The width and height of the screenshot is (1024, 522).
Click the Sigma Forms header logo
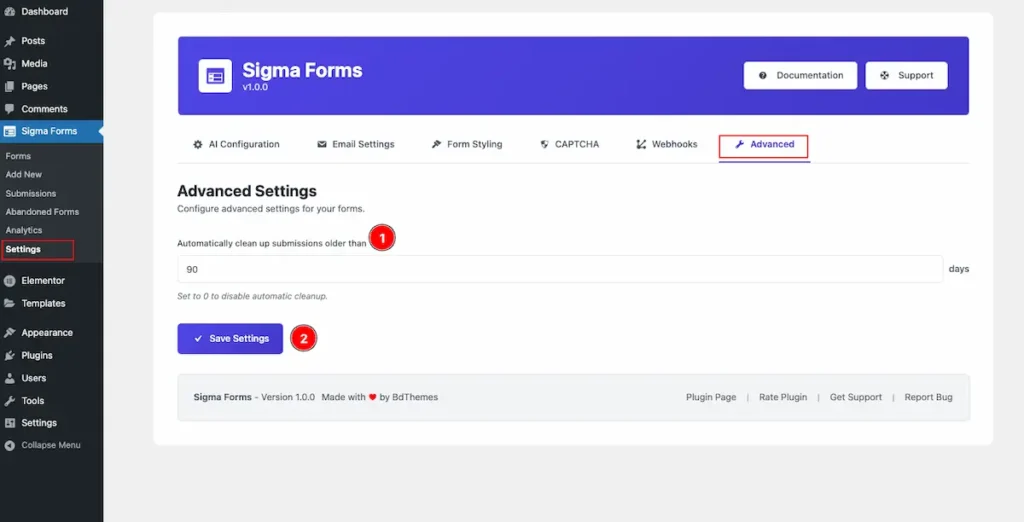tap(215, 76)
